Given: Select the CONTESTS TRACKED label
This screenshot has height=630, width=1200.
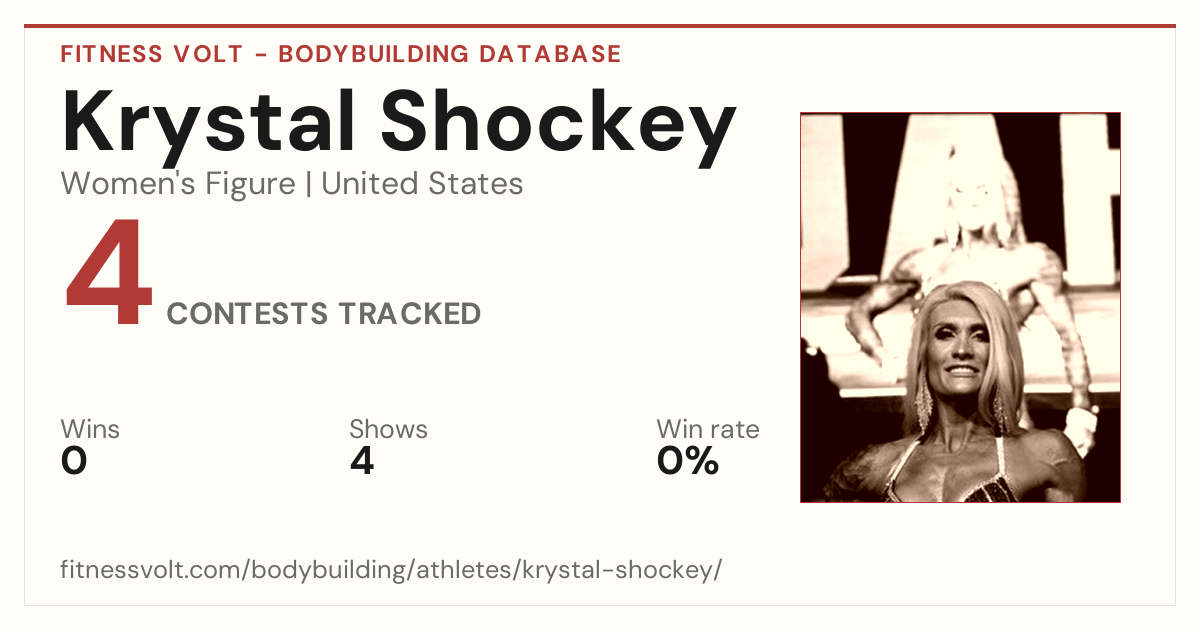Looking at the screenshot, I should point(324,314).
